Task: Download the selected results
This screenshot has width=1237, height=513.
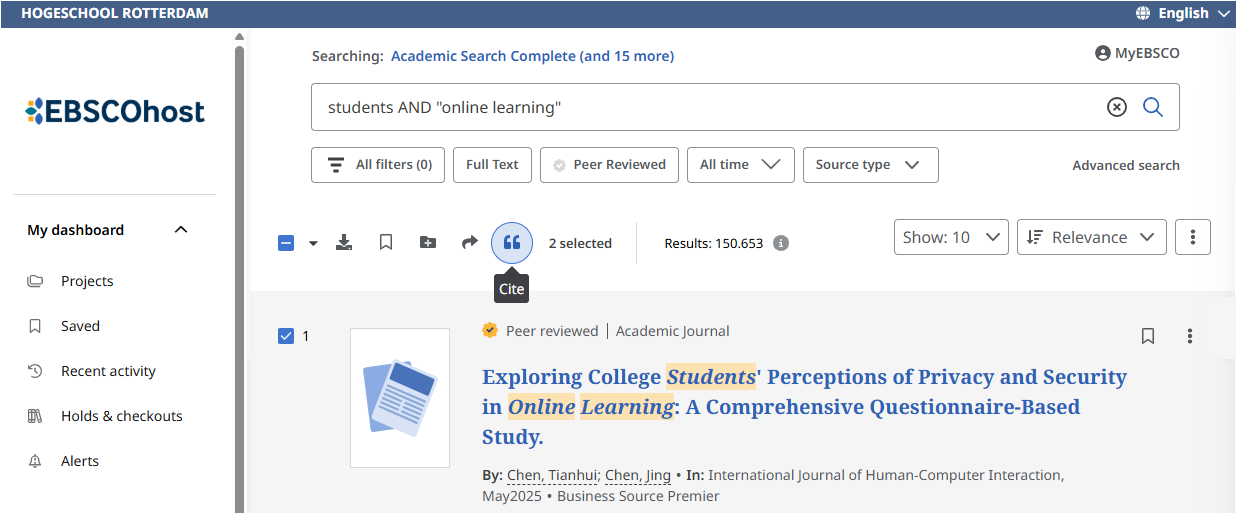Action: (x=344, y=242)
